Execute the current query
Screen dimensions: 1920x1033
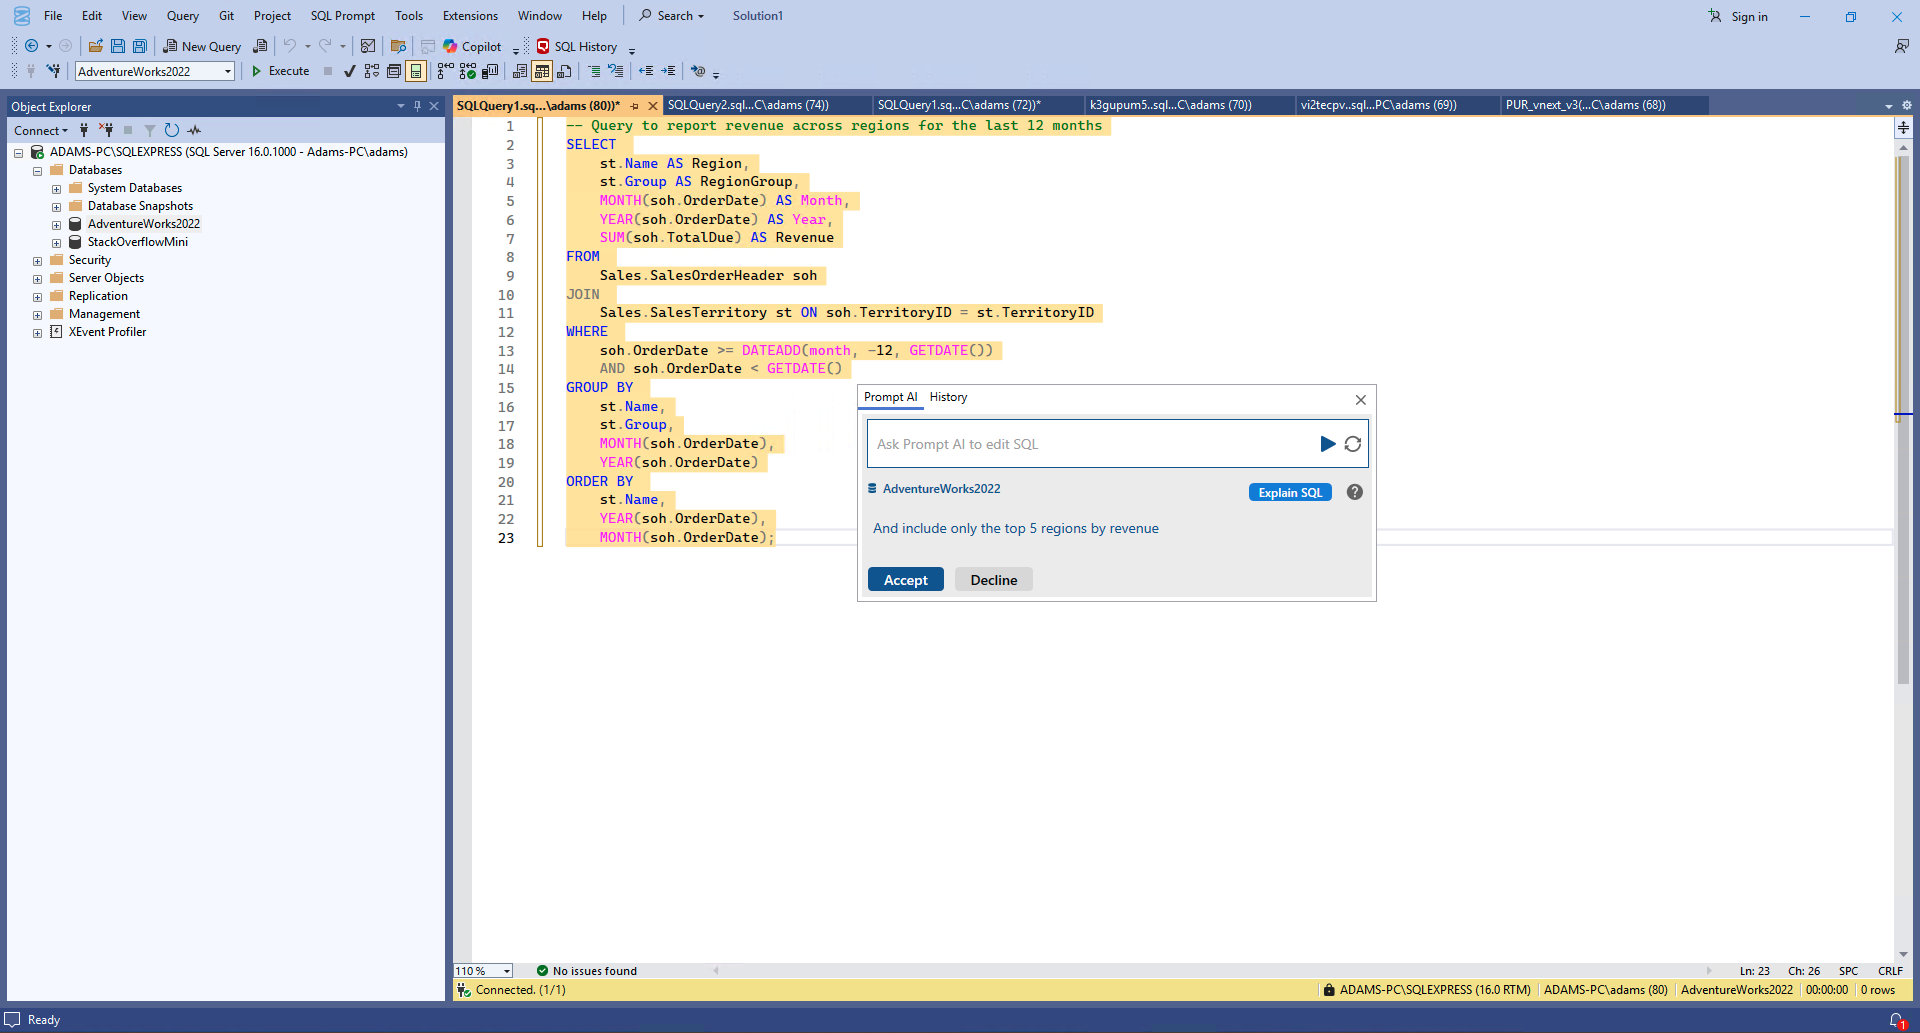click(281, 71)
